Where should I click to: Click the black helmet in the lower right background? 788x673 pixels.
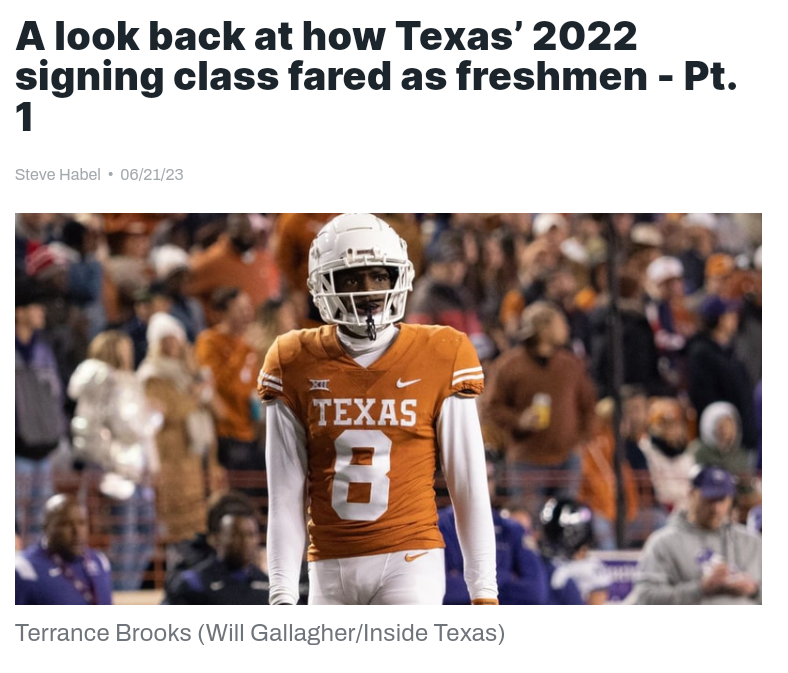[x=566, y=526]
